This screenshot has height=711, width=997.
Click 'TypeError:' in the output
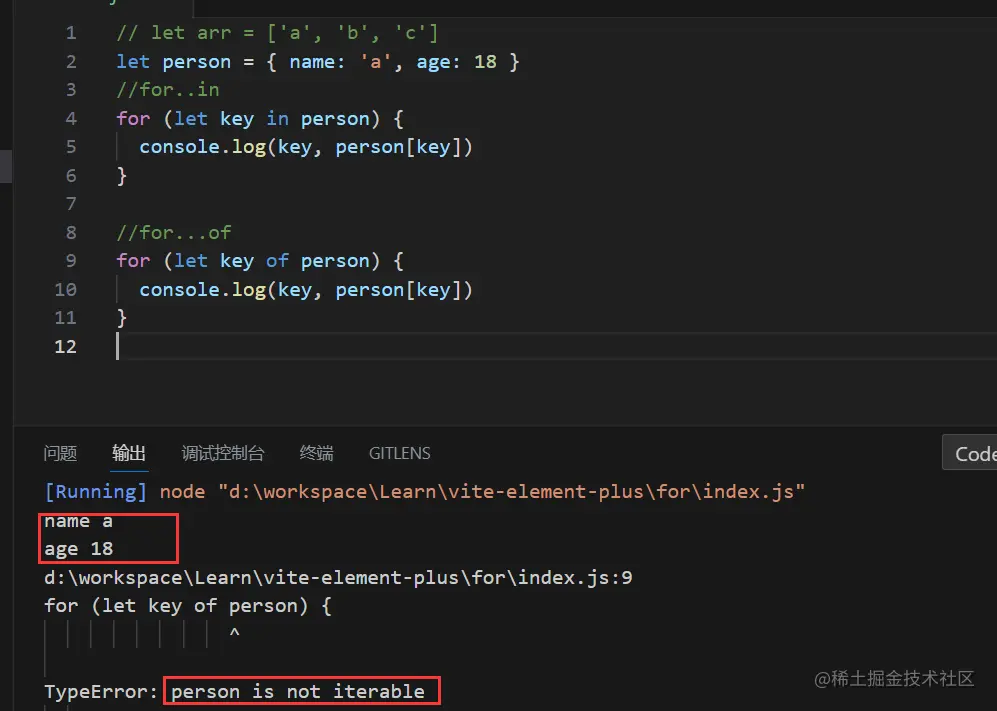100,691
